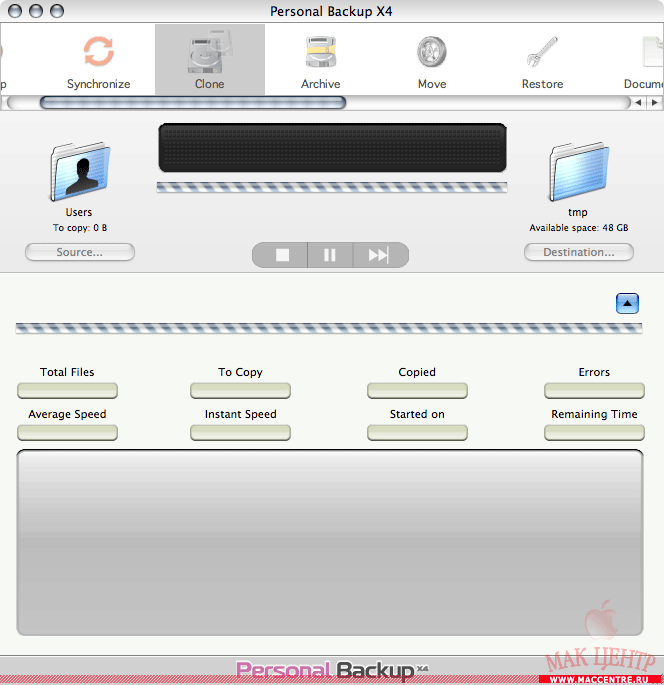Screen dimensions: 664x685
Task: Switch to the Move mode icon
Action: point(432,52)
